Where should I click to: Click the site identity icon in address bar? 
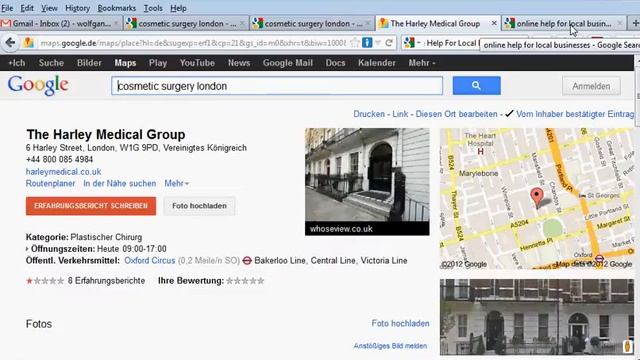(28, 42)
